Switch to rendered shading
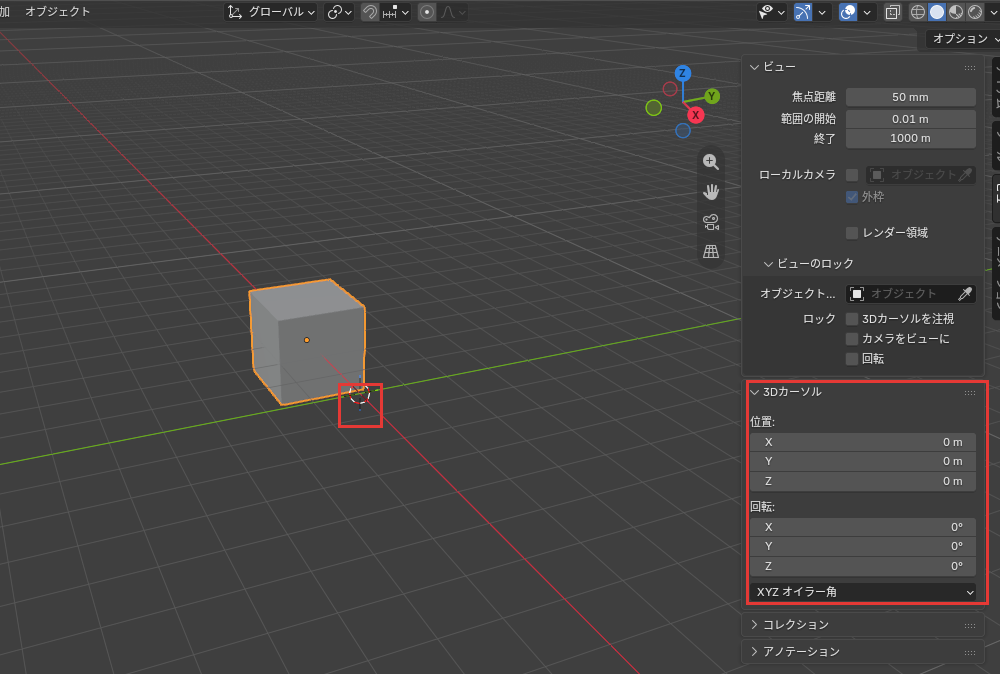The width and height of the screenshot is (1000, 674). [975, 12]
